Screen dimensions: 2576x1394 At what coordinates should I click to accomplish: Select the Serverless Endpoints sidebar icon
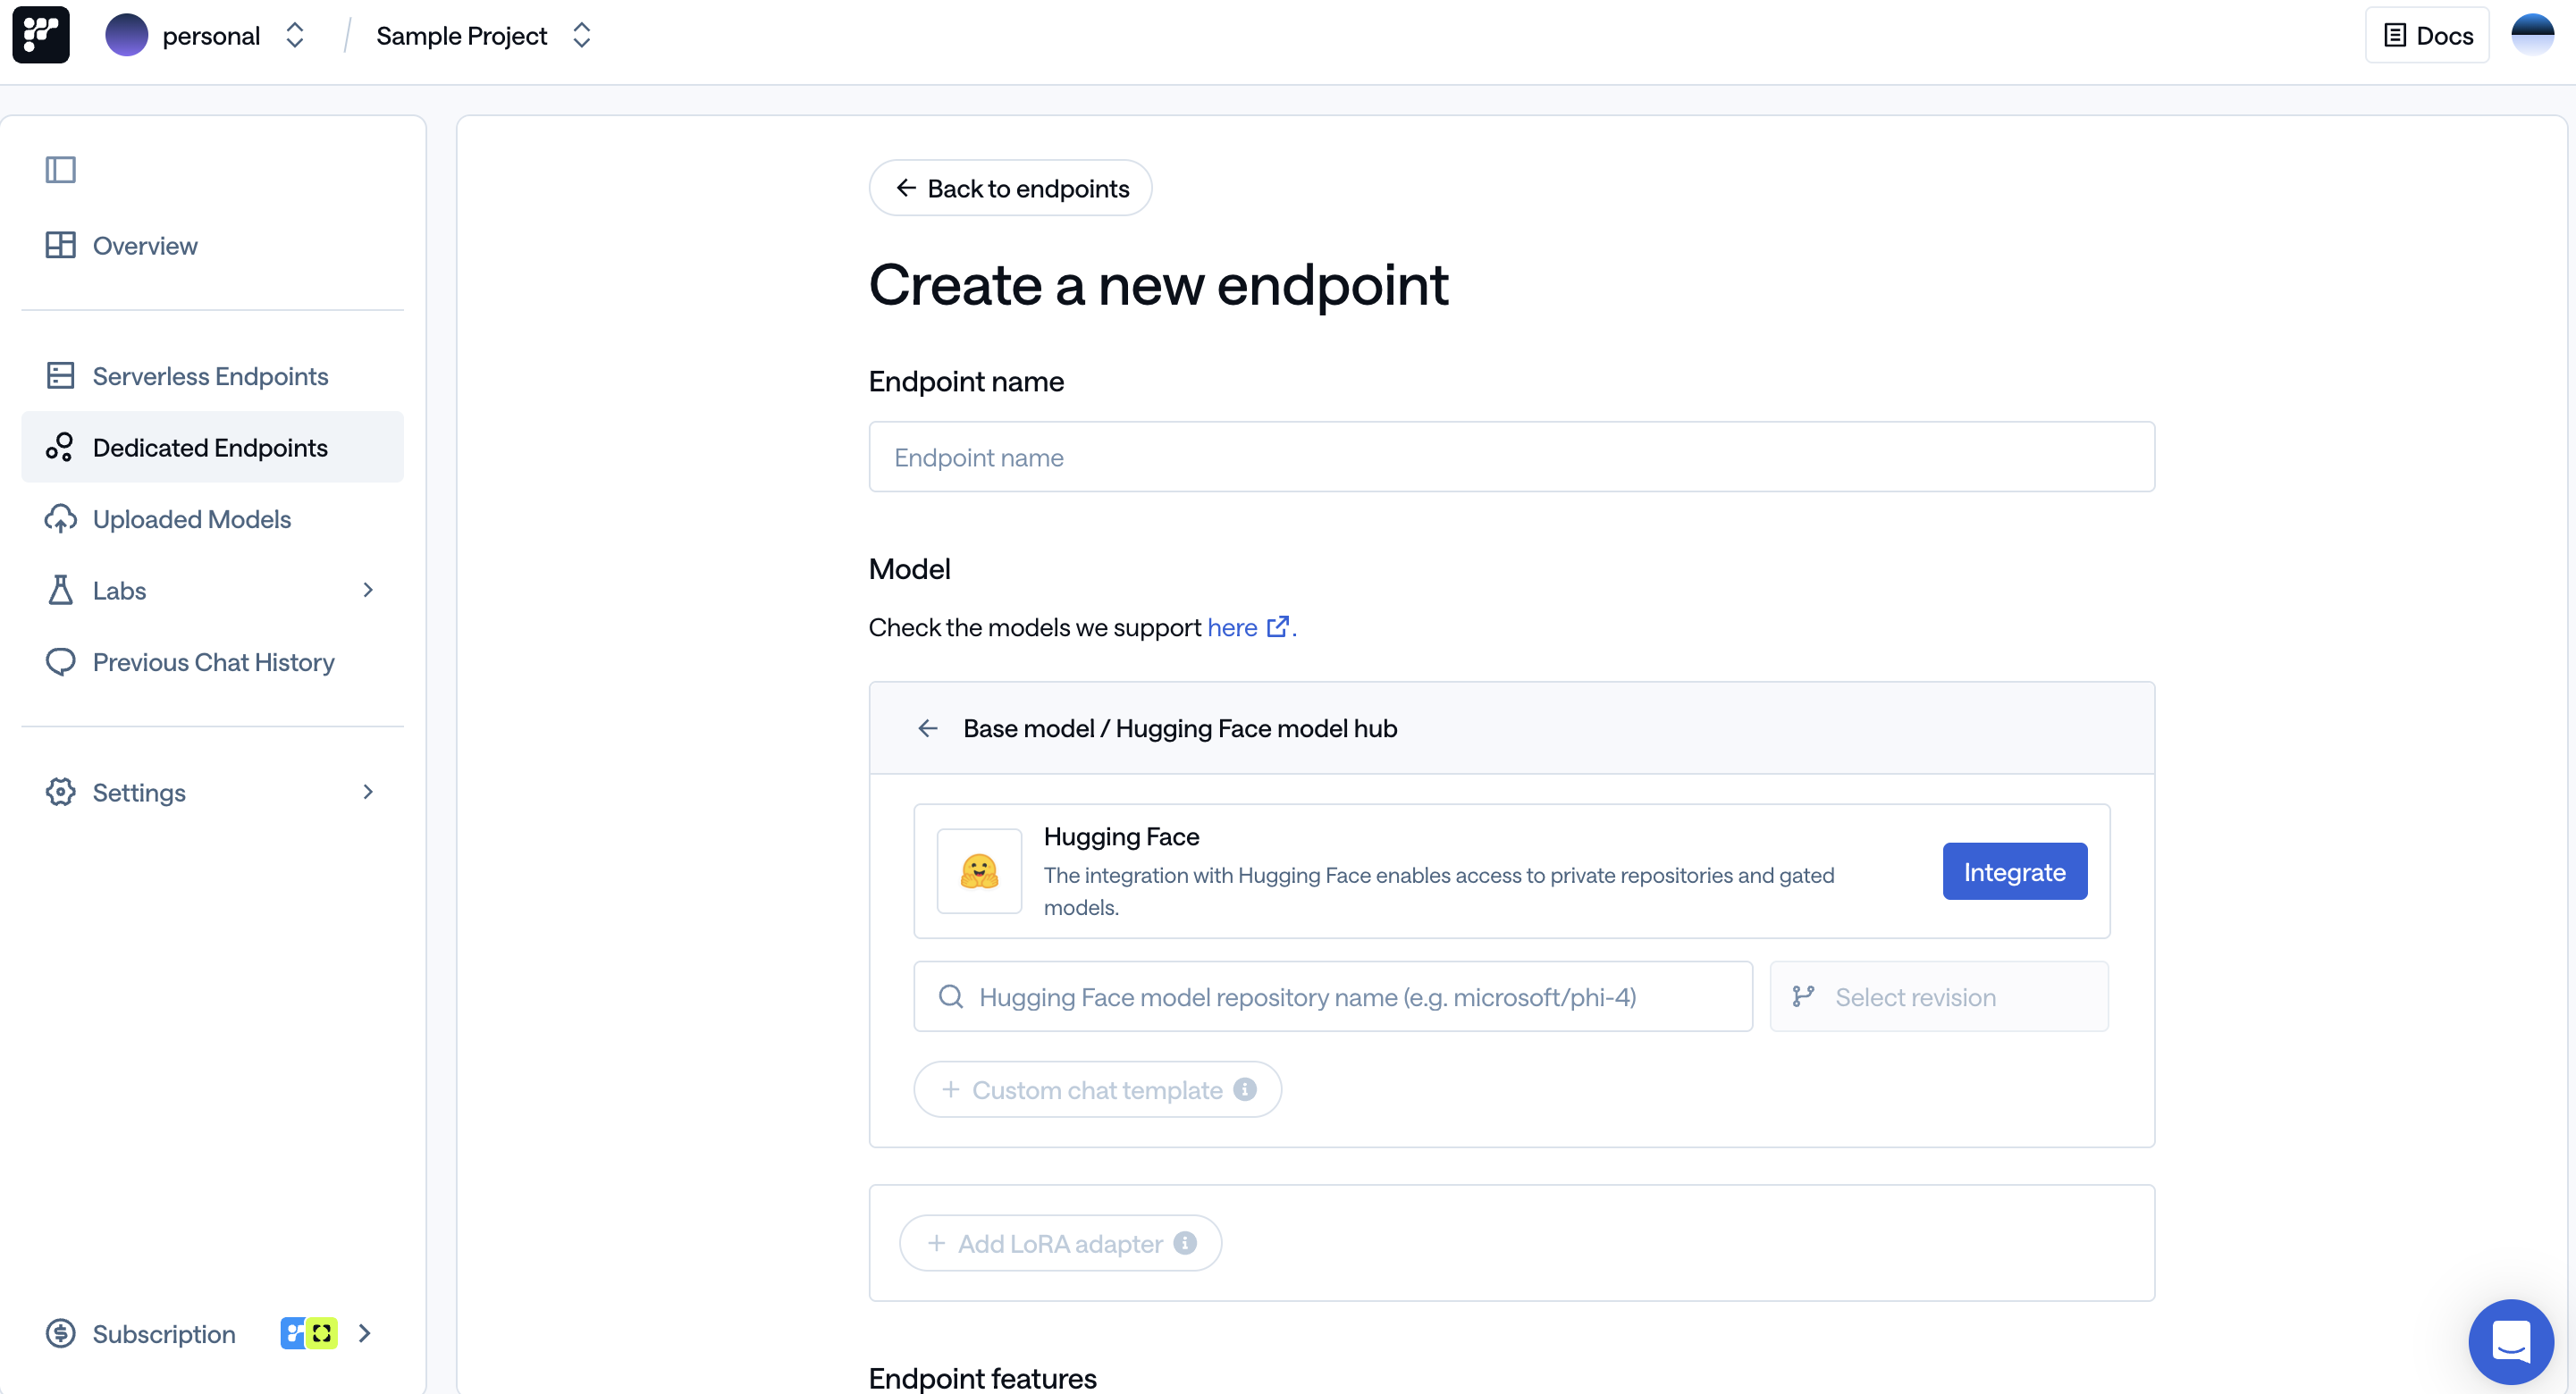point(61,375)
